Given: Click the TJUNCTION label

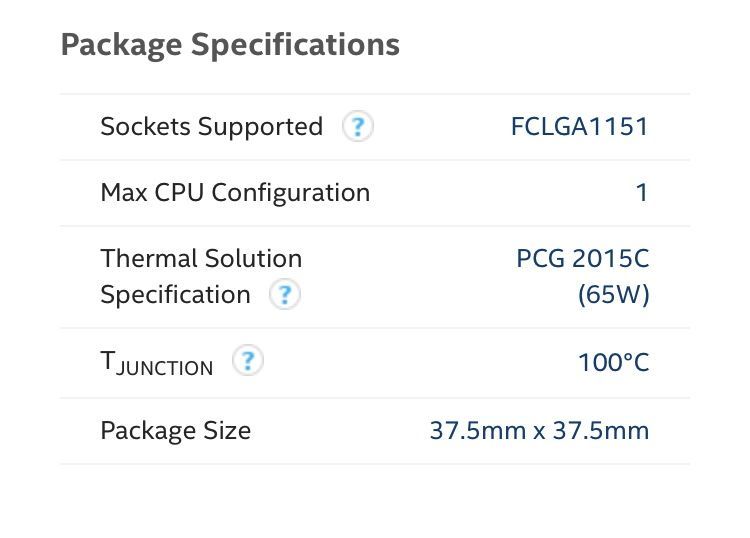Looking at the screenshot, I should pos(157,364).
